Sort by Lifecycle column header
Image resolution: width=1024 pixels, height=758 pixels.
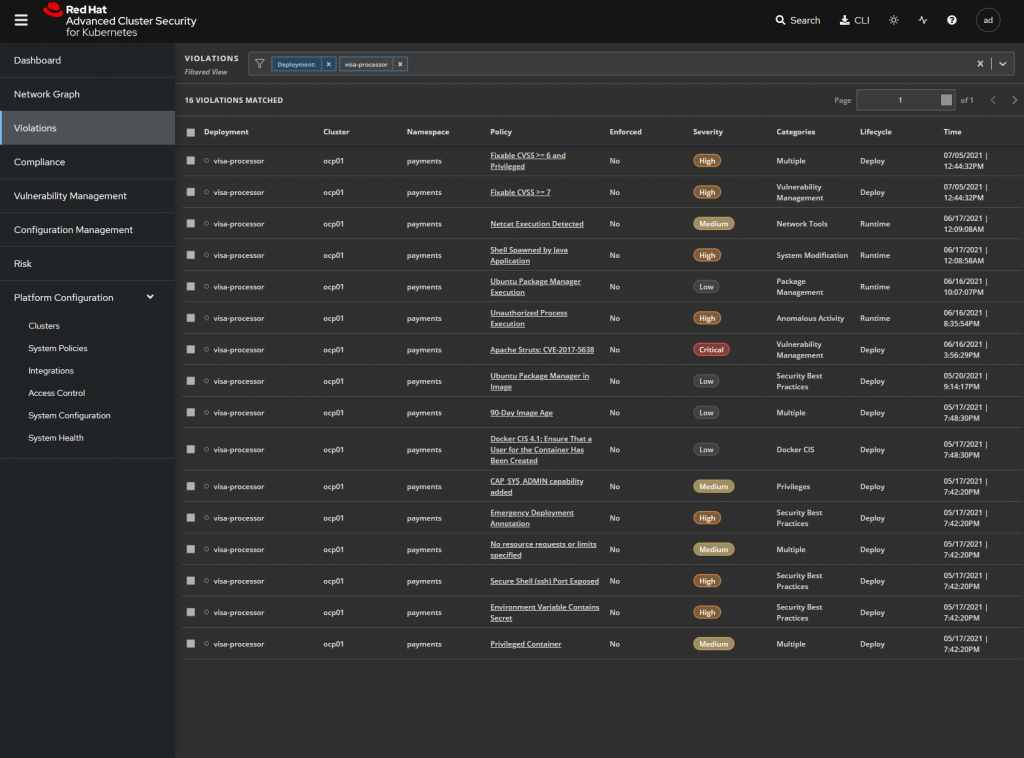coord(875,132)
